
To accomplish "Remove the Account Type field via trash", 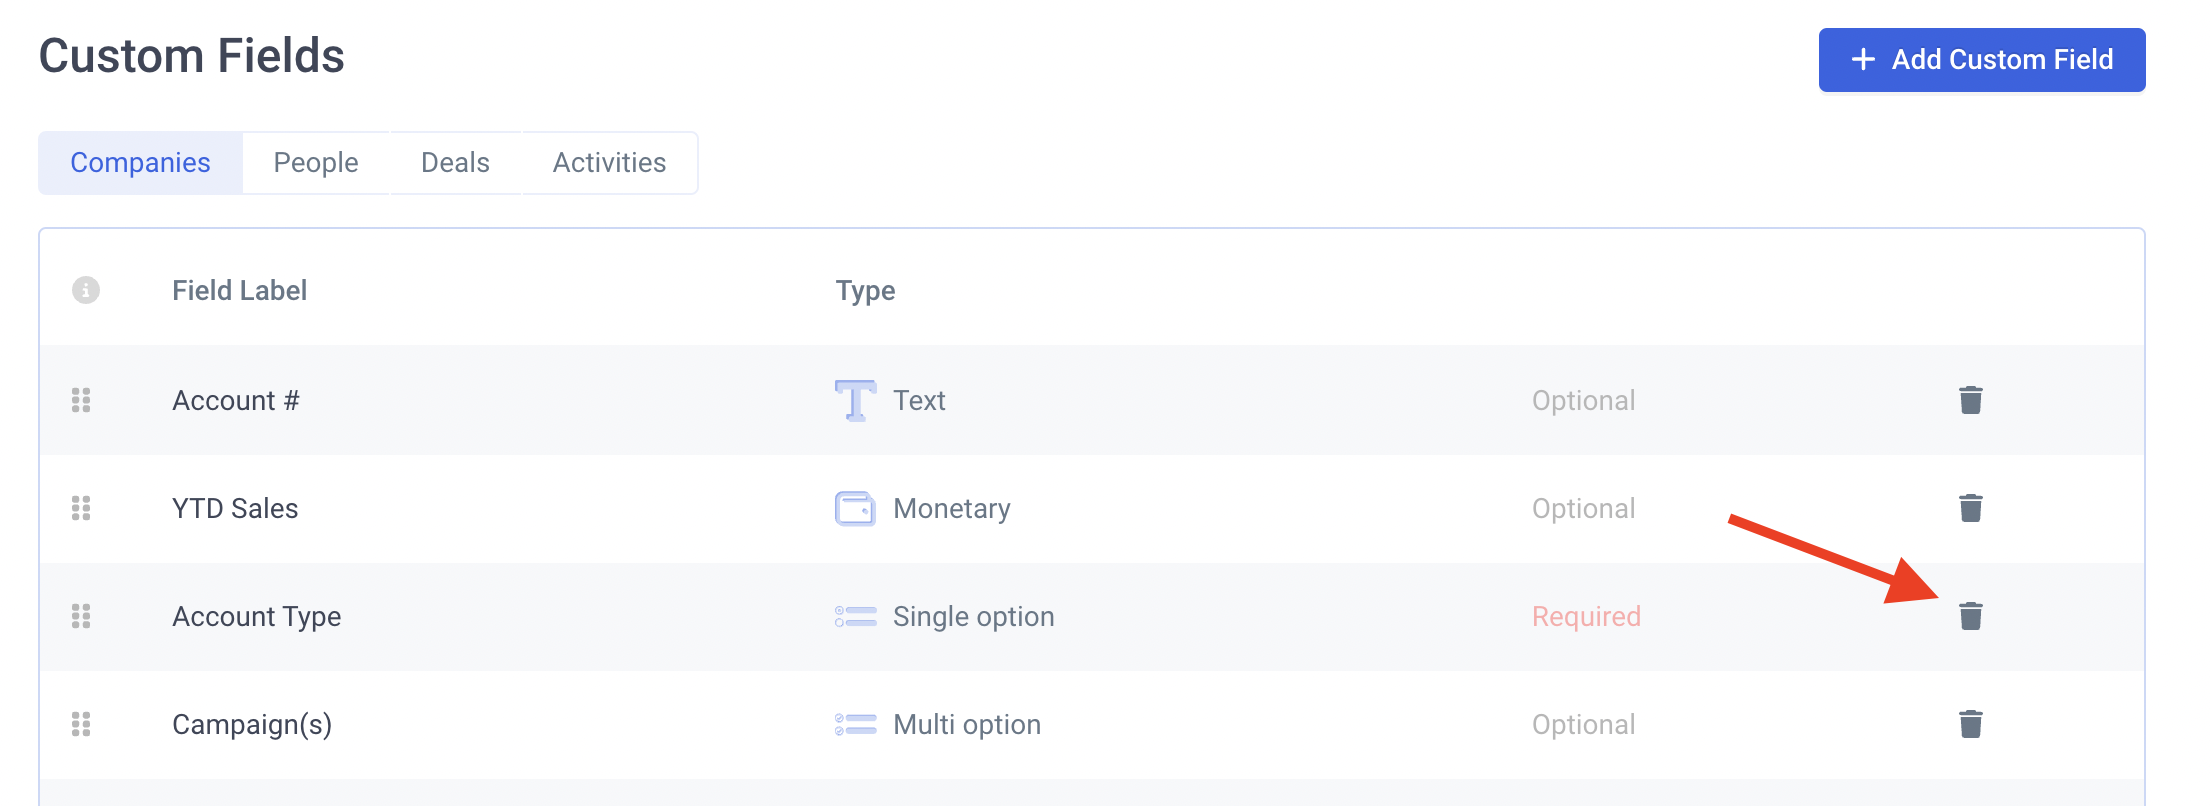I will click(1970, 616).
